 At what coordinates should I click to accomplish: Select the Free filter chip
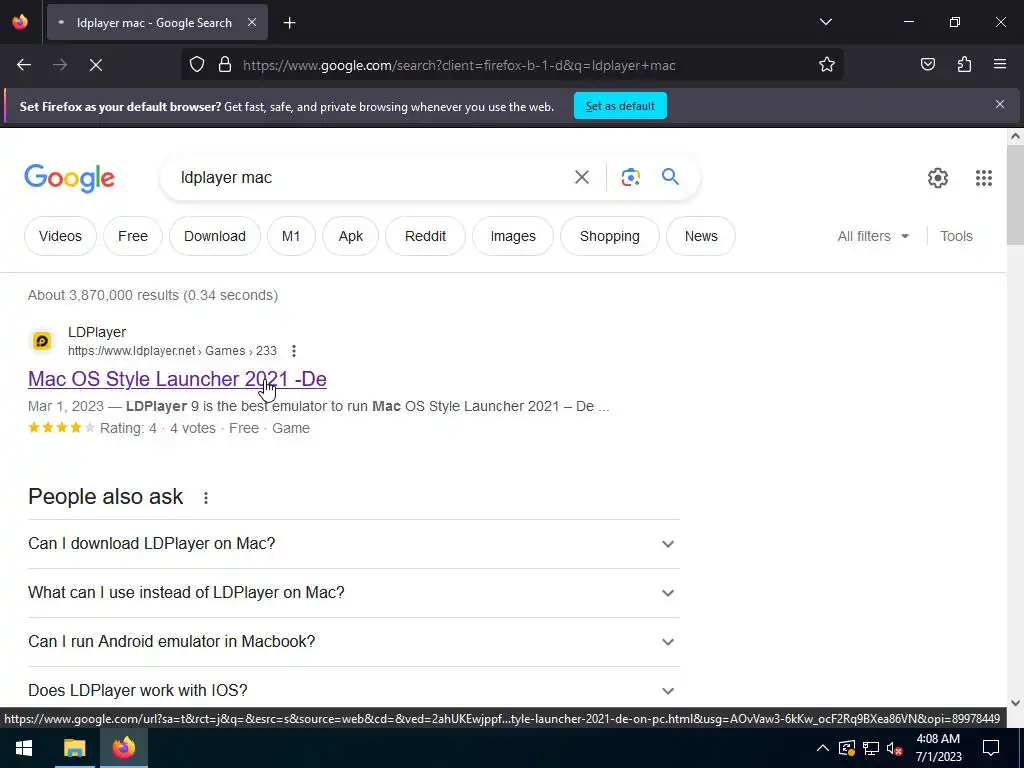coord(133,236)
